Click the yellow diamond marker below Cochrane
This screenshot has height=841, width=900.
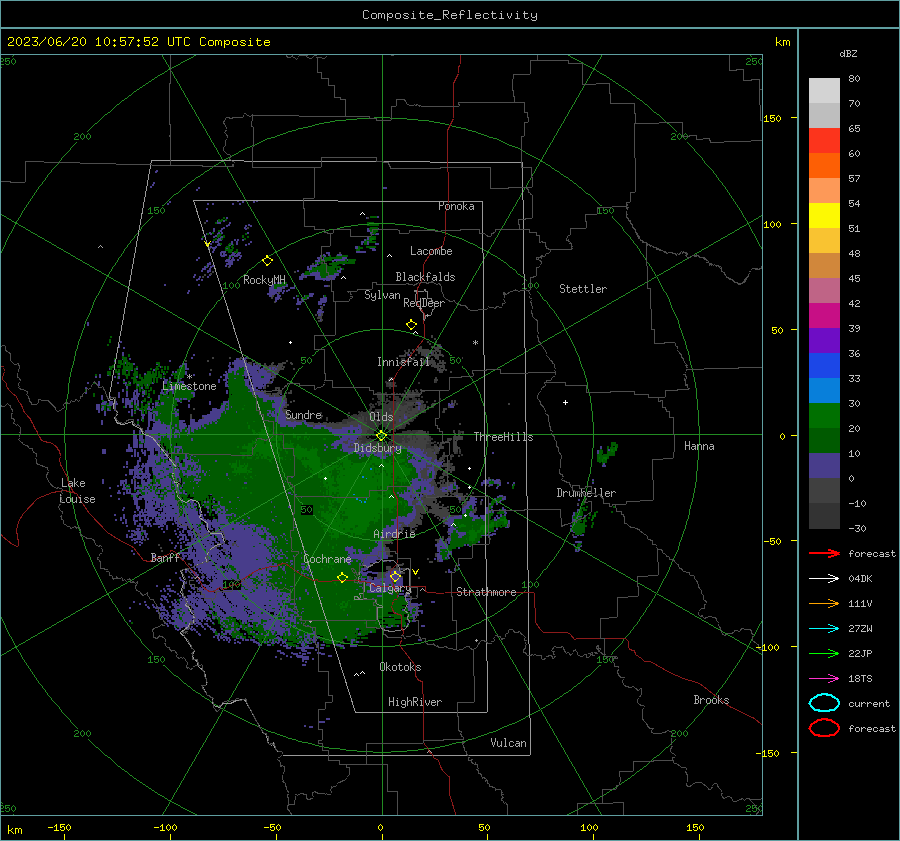tap(342, 577)
